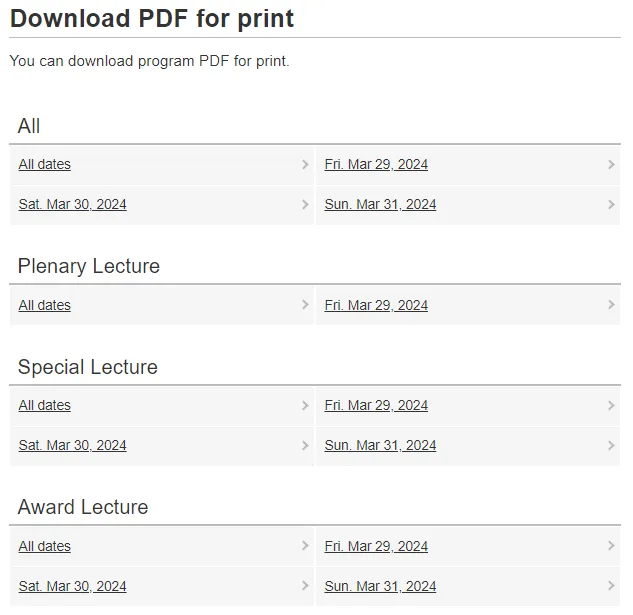
Task: Click chevron beside Fri. Mar 29 in All section
Action: 611,165
